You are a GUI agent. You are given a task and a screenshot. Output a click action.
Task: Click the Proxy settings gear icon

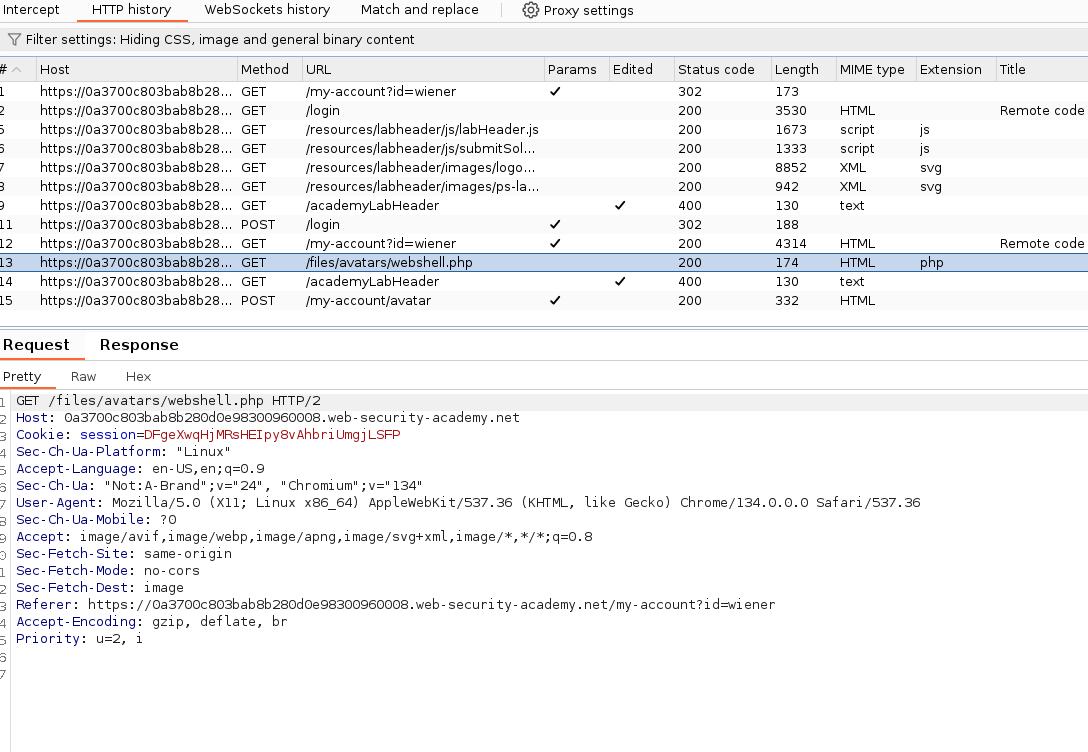[530, 10]
